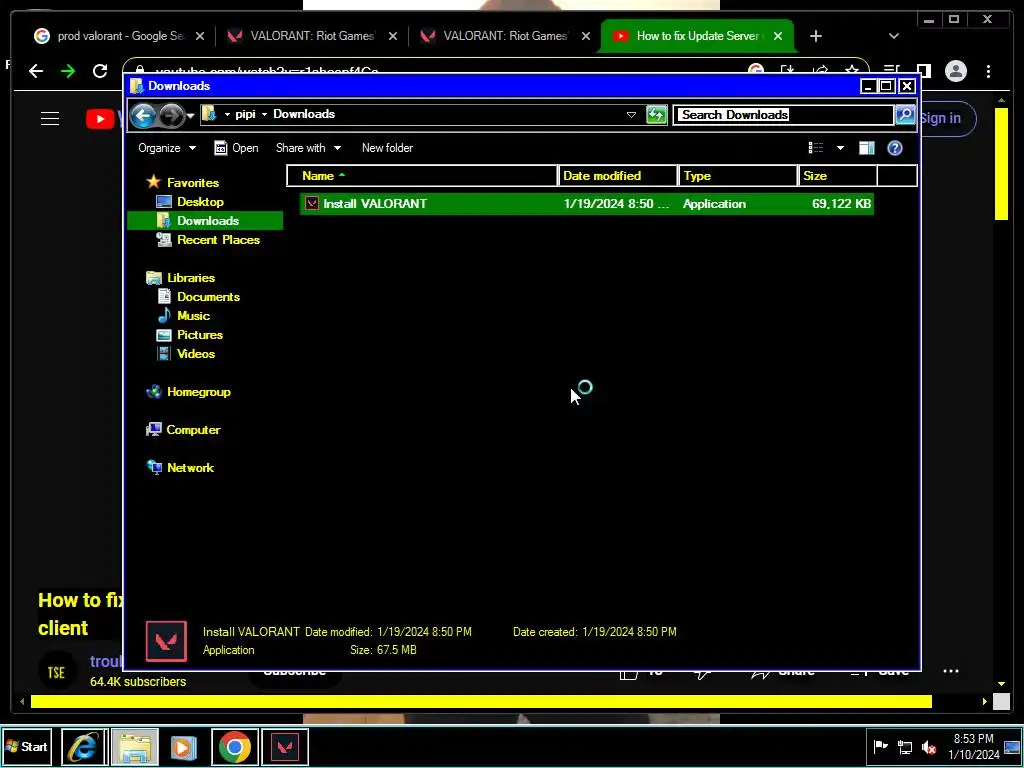Open Chrome three-dot menu
This screenshot has width=1024, height=768.
pos(988,71)
